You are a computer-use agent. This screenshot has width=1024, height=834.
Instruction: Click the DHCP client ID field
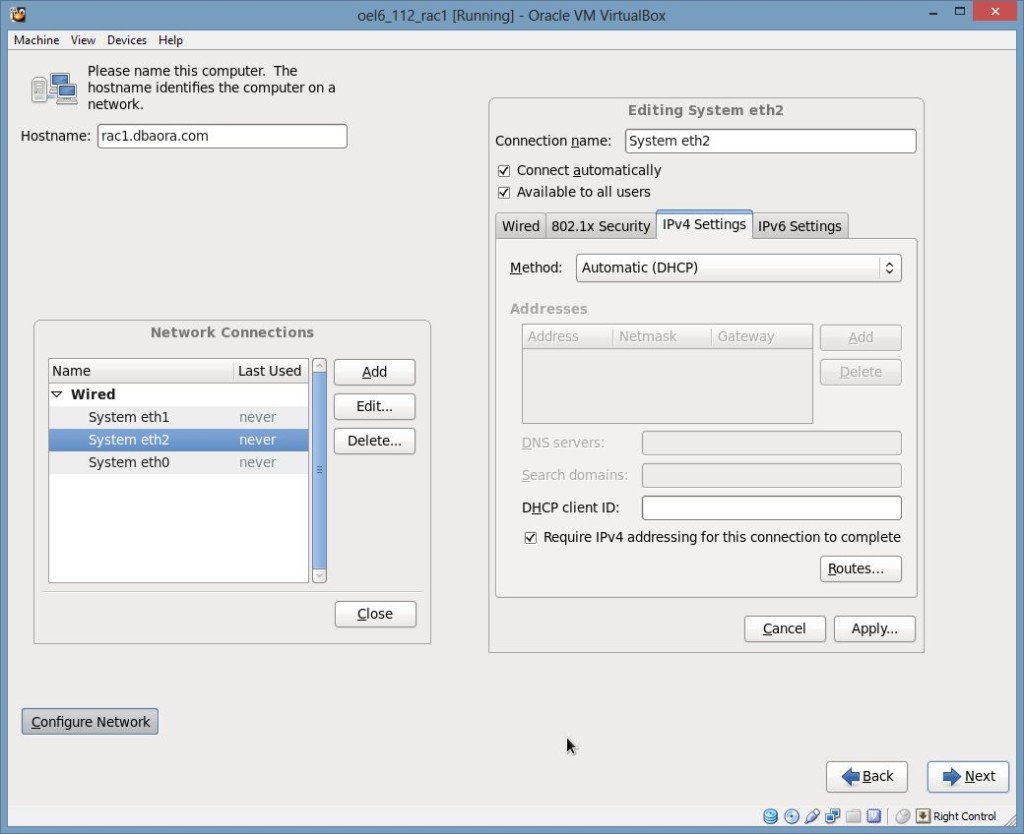(x=771, y=508)
